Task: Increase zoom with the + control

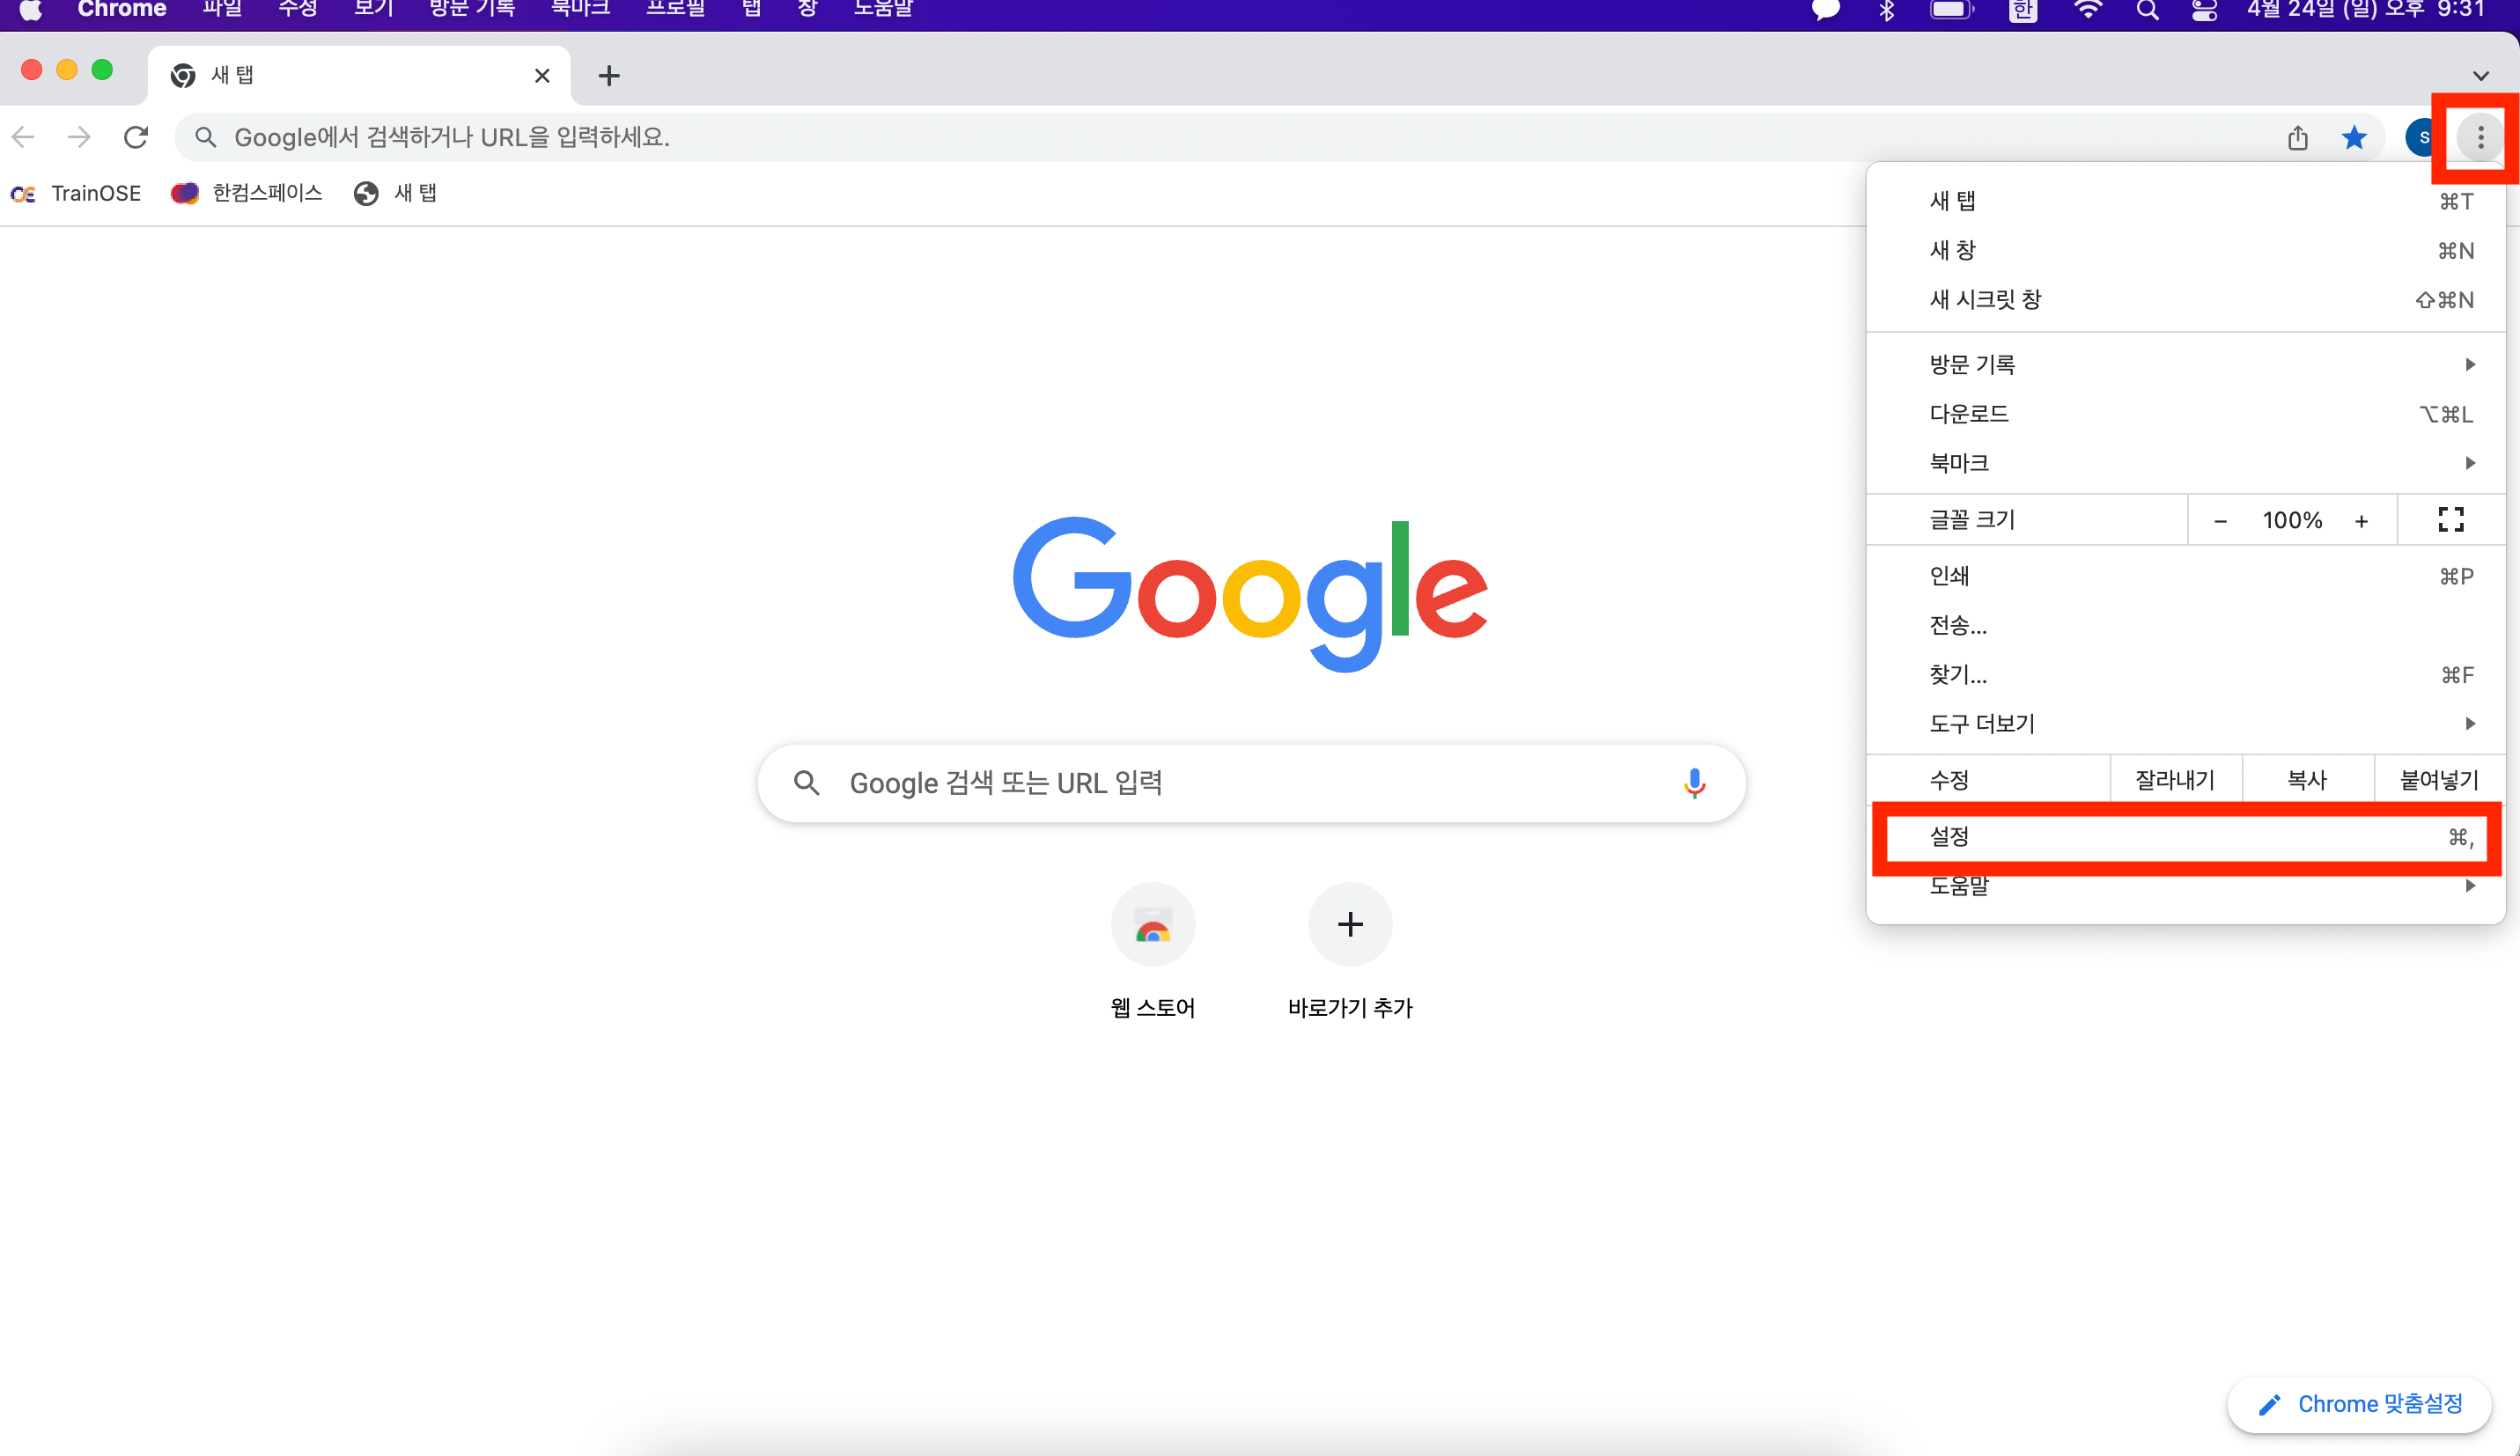Action: (2362, 519)
